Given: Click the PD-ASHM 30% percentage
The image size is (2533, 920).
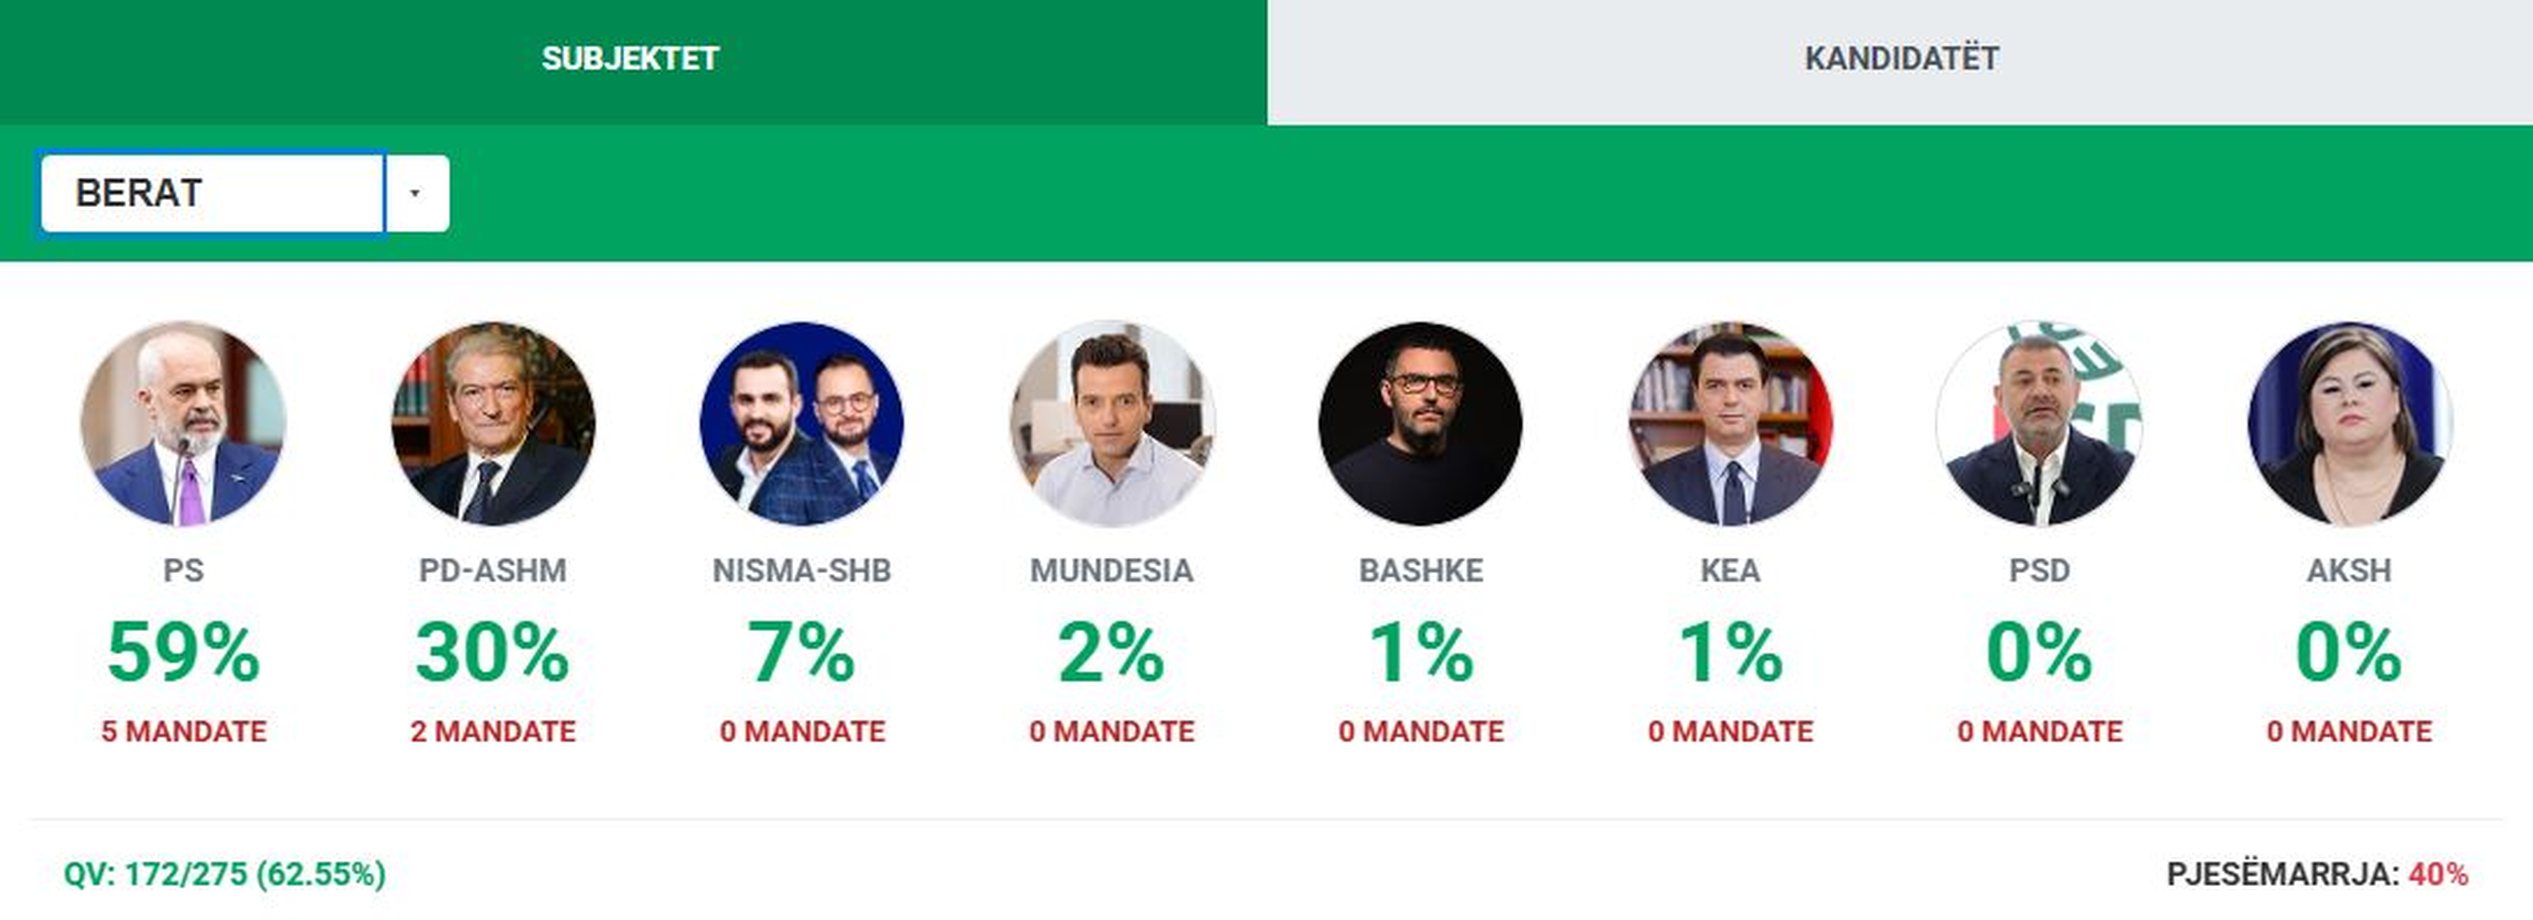Looking at the screenshot, I should [x=493, y=653].
